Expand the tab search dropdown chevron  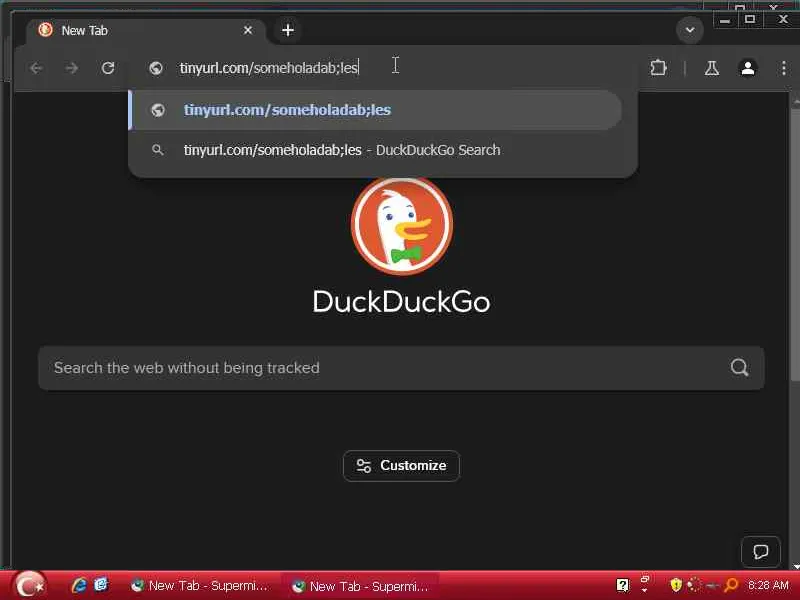pyautogui.click(x=690, y=30)
